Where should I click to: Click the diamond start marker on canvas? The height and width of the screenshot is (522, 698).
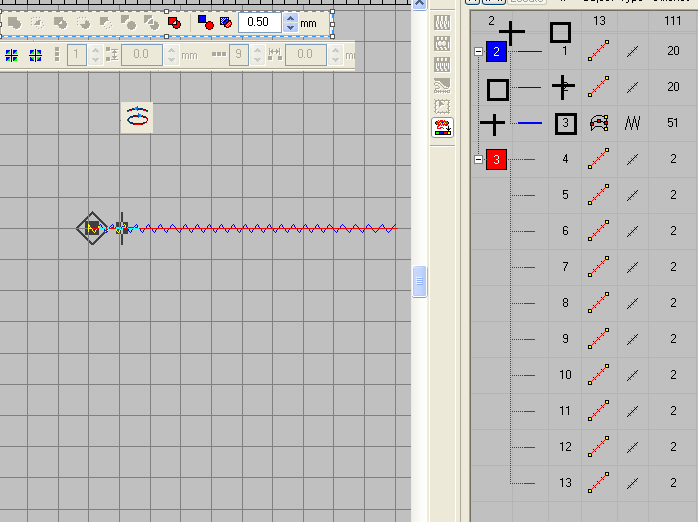92,229
